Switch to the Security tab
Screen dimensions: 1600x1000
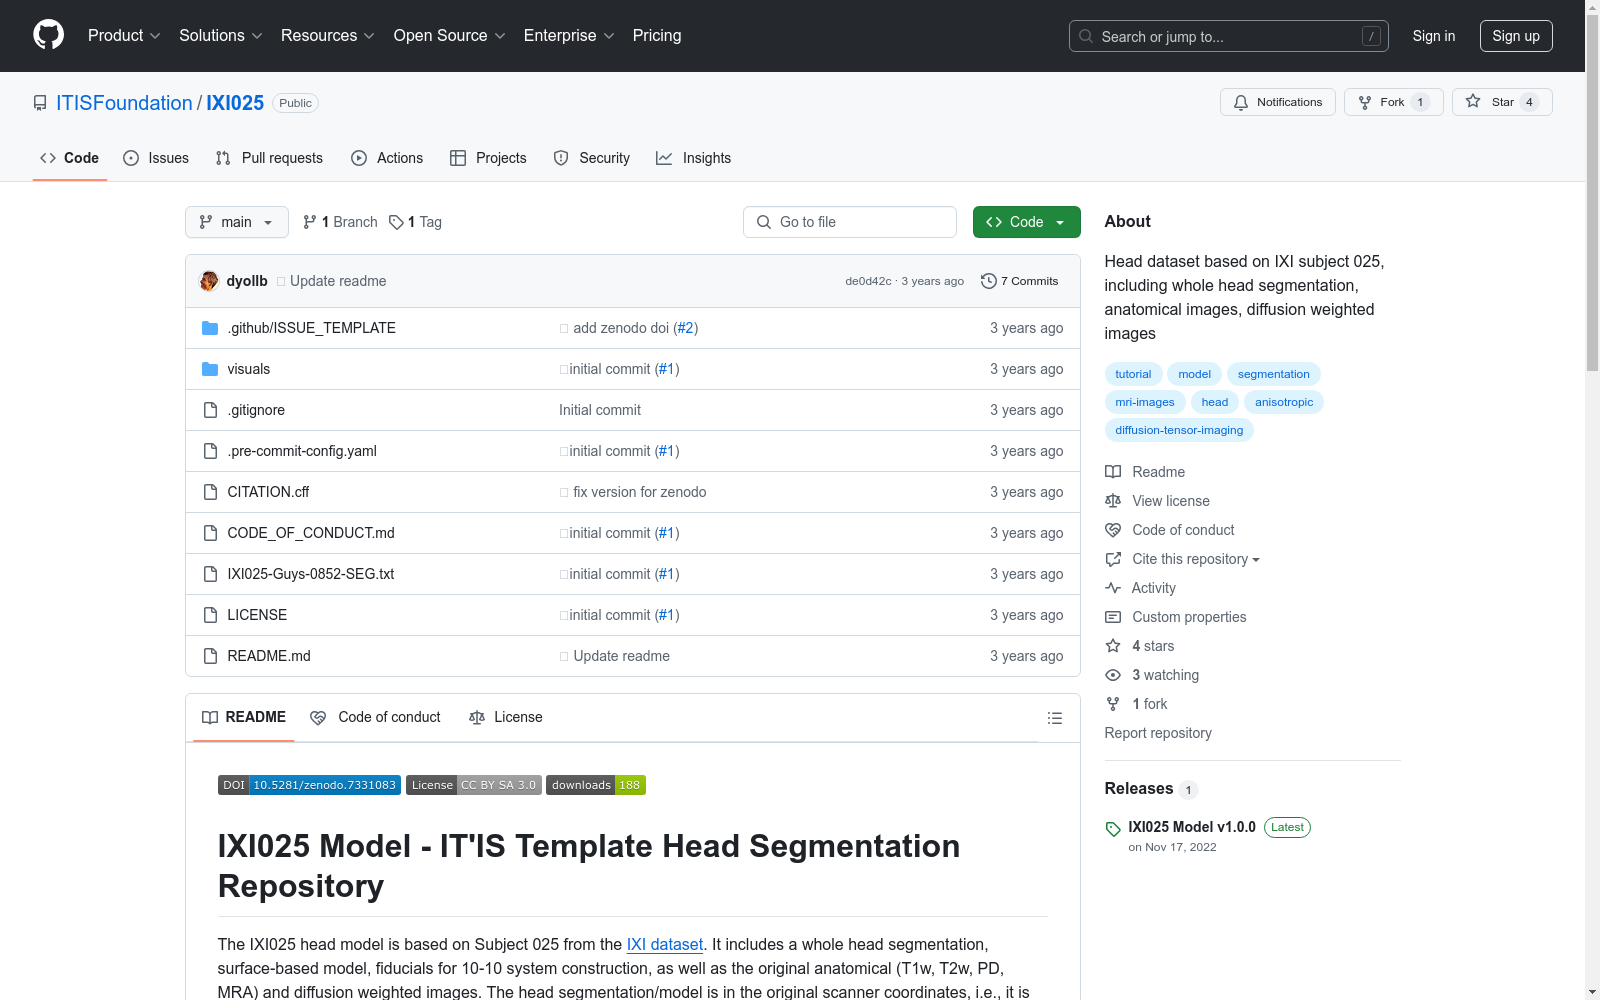click(x=592, y=158)
